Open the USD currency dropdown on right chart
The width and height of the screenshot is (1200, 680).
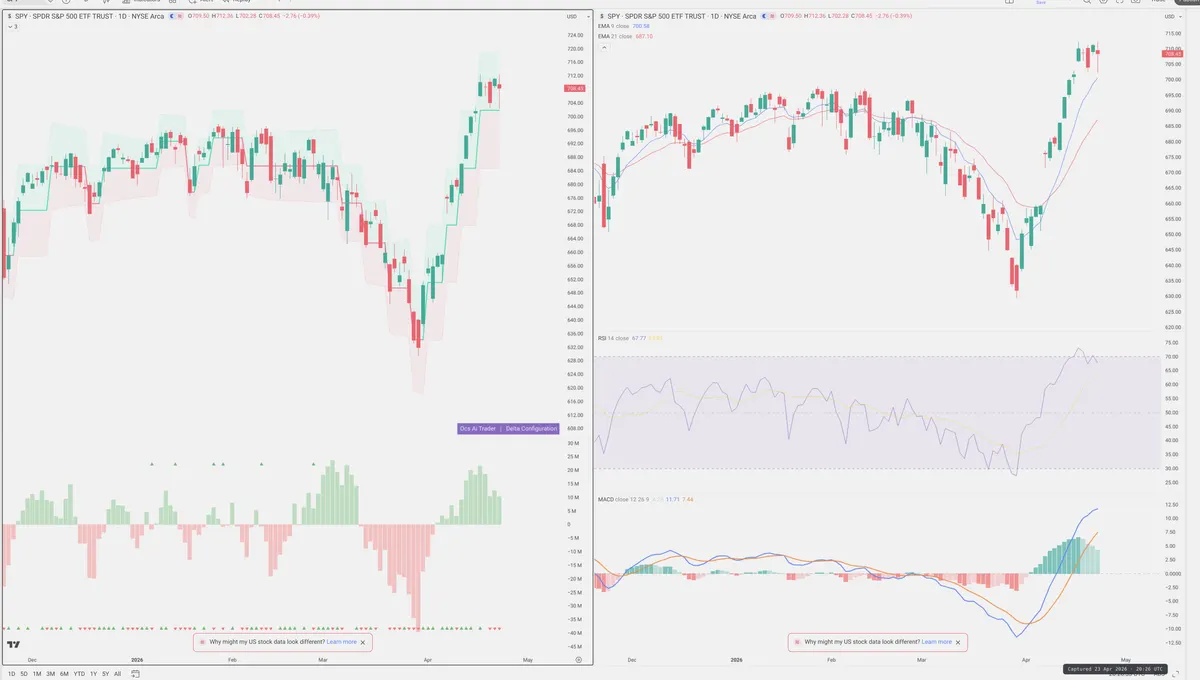pyautogui.click(x=1173, y=17)
